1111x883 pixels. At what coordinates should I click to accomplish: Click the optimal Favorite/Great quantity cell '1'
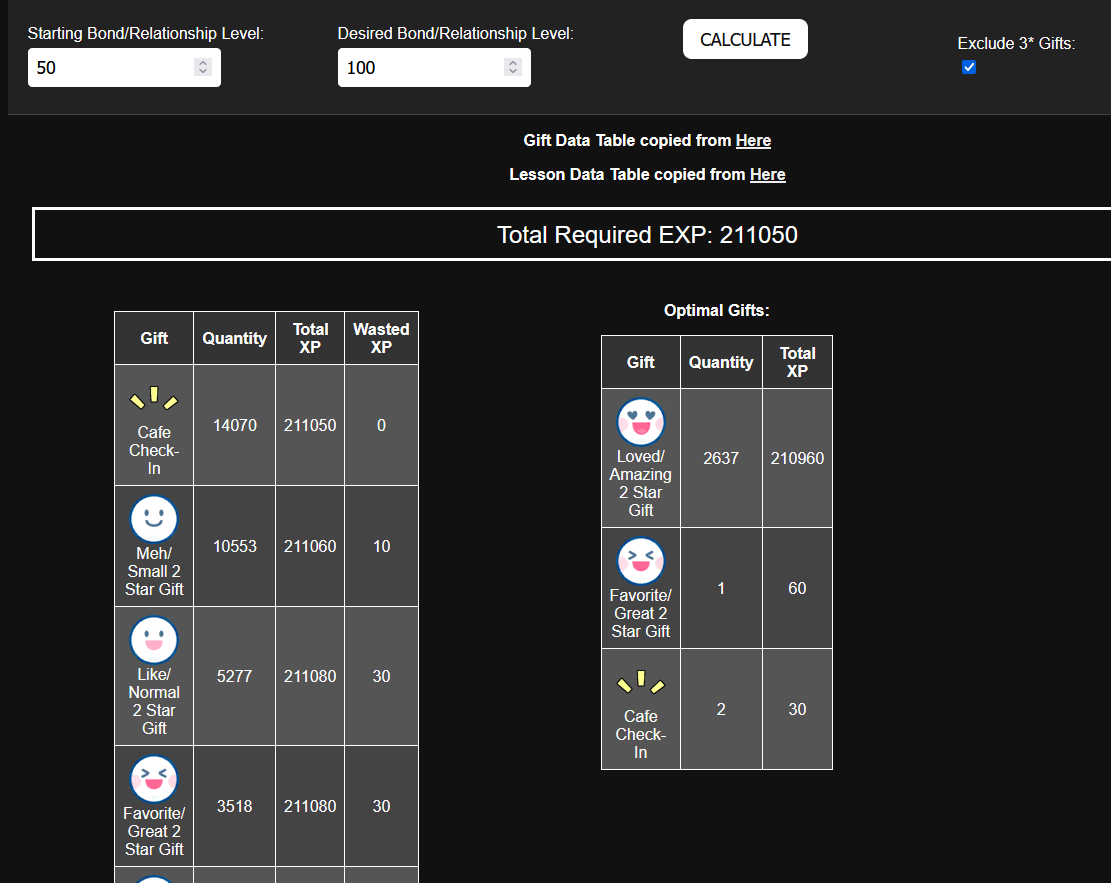(x=721, y=588)
